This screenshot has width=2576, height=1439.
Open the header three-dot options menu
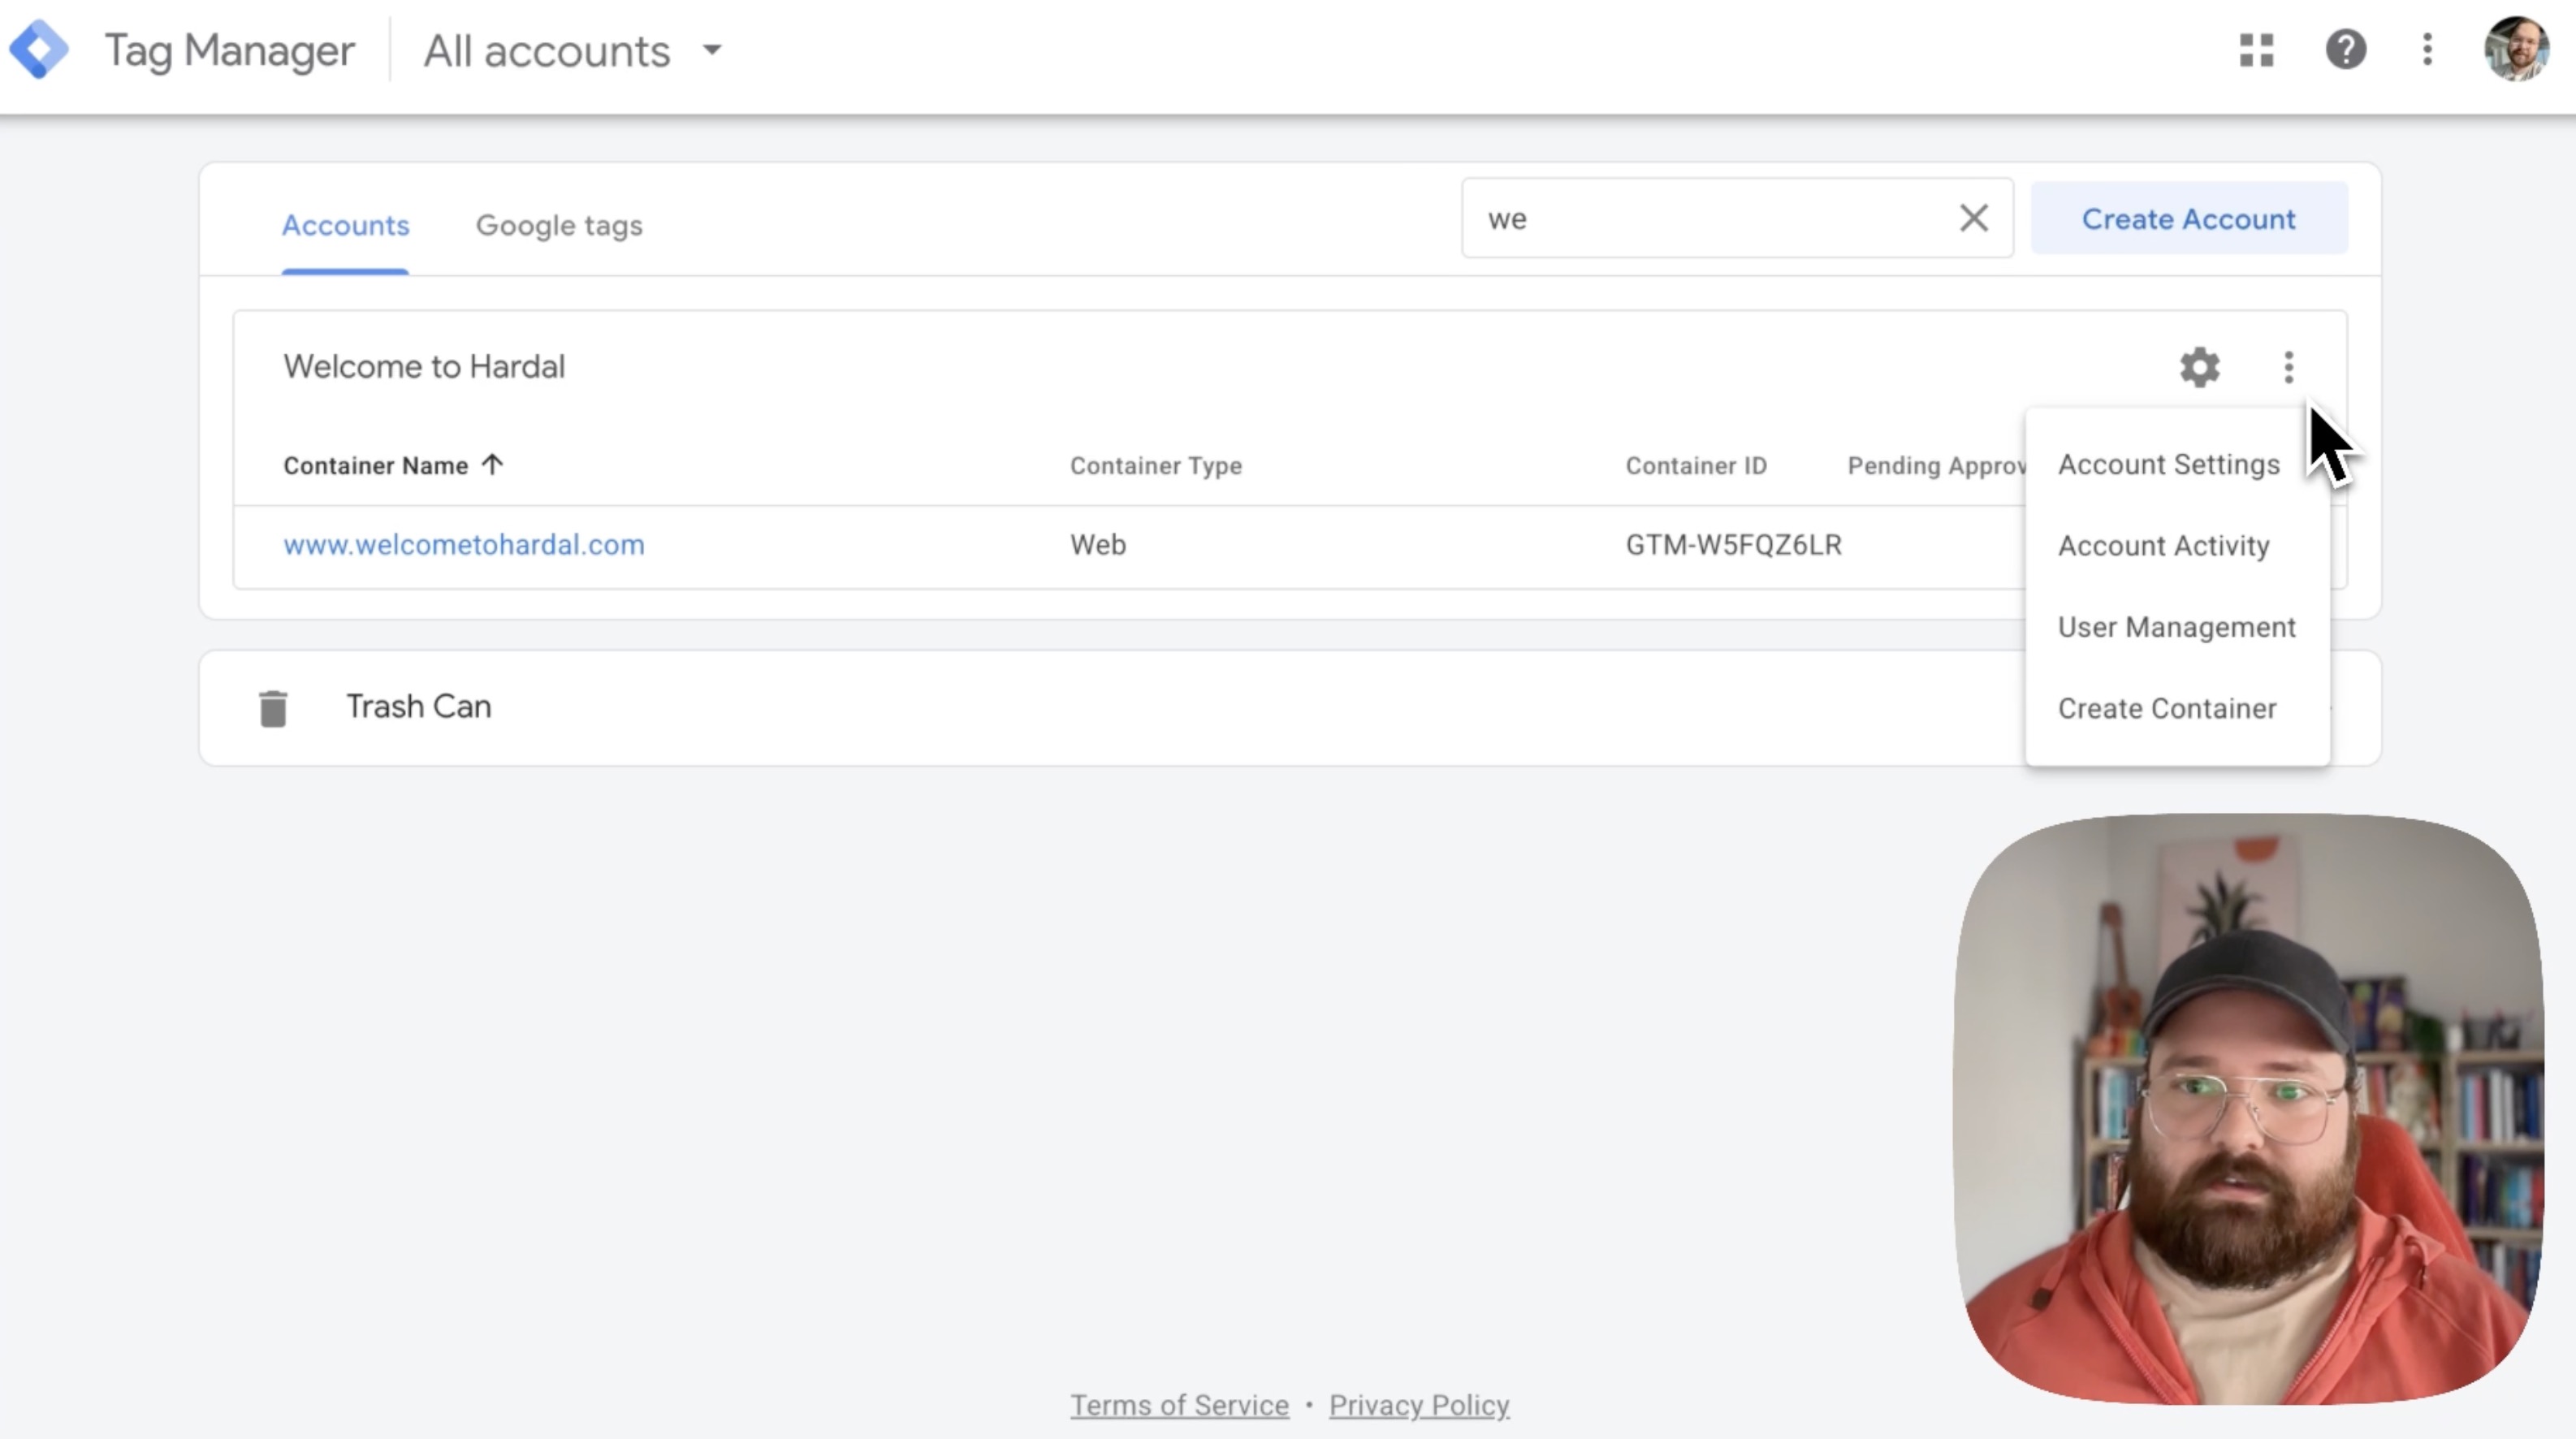pyautogui.click(x=2427, y=49)
